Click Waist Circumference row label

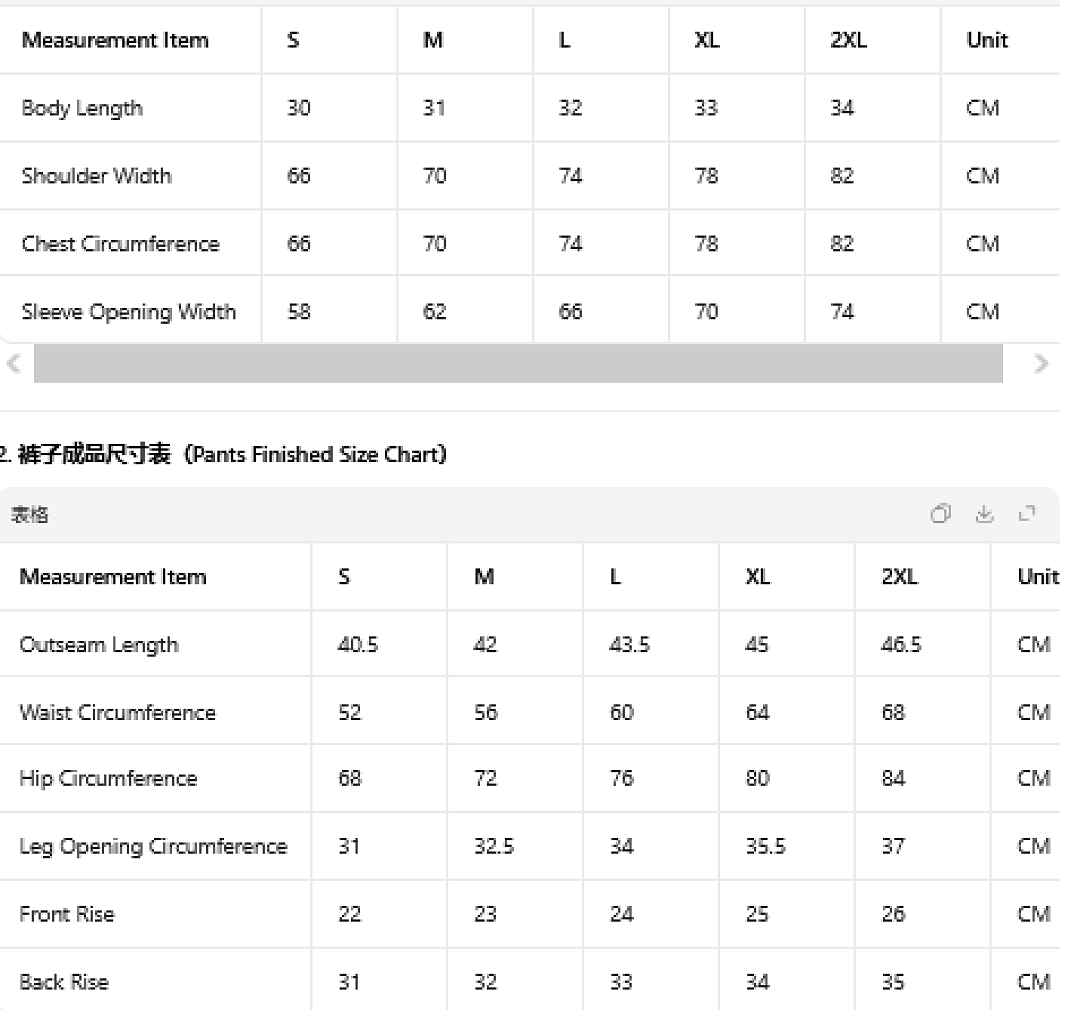[118, 712]
